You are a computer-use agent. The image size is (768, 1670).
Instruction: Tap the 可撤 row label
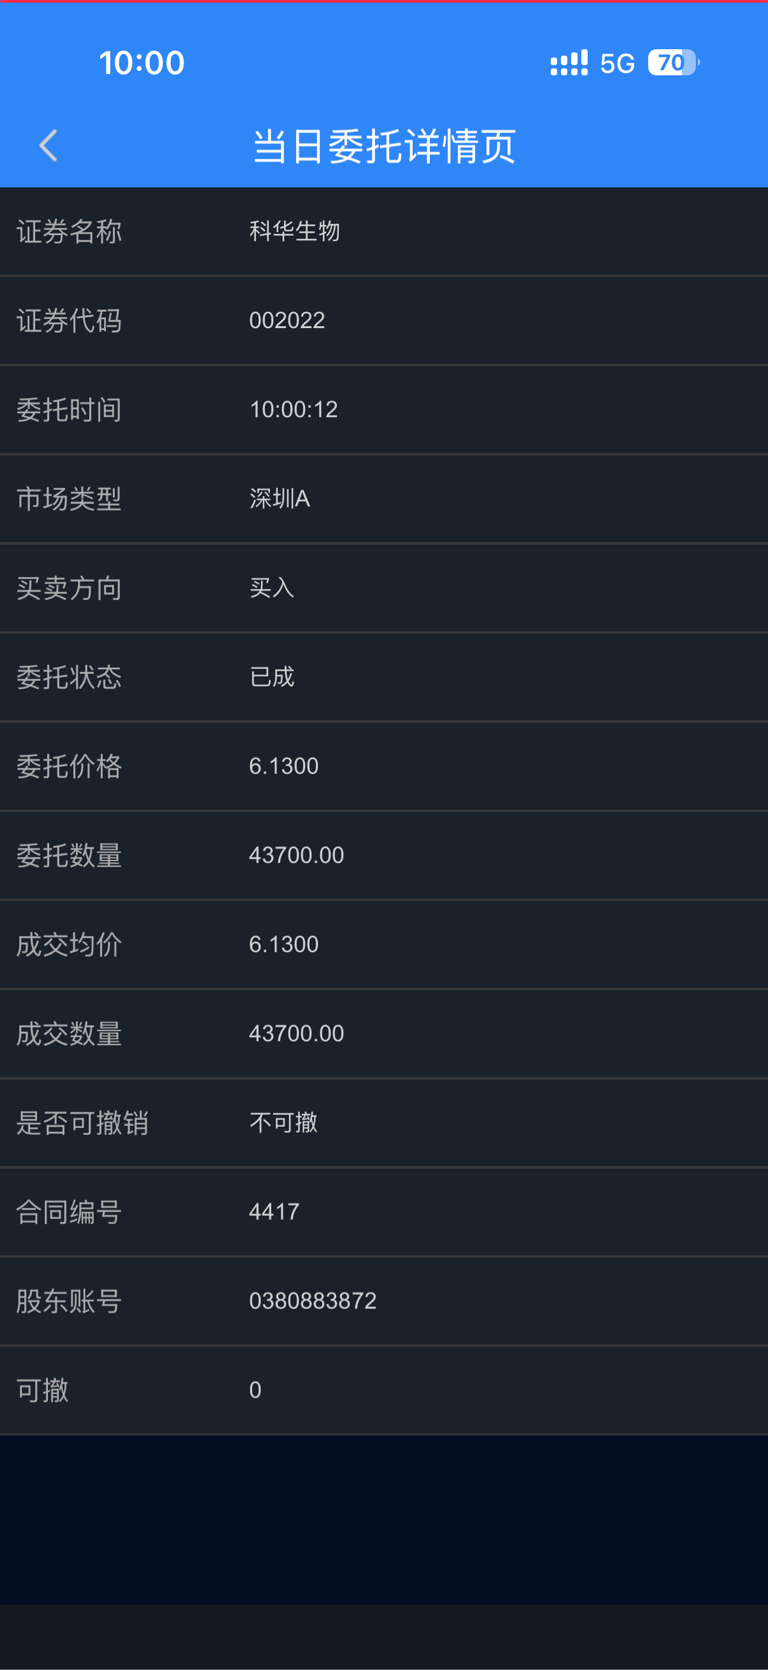tap(42, 1390)
